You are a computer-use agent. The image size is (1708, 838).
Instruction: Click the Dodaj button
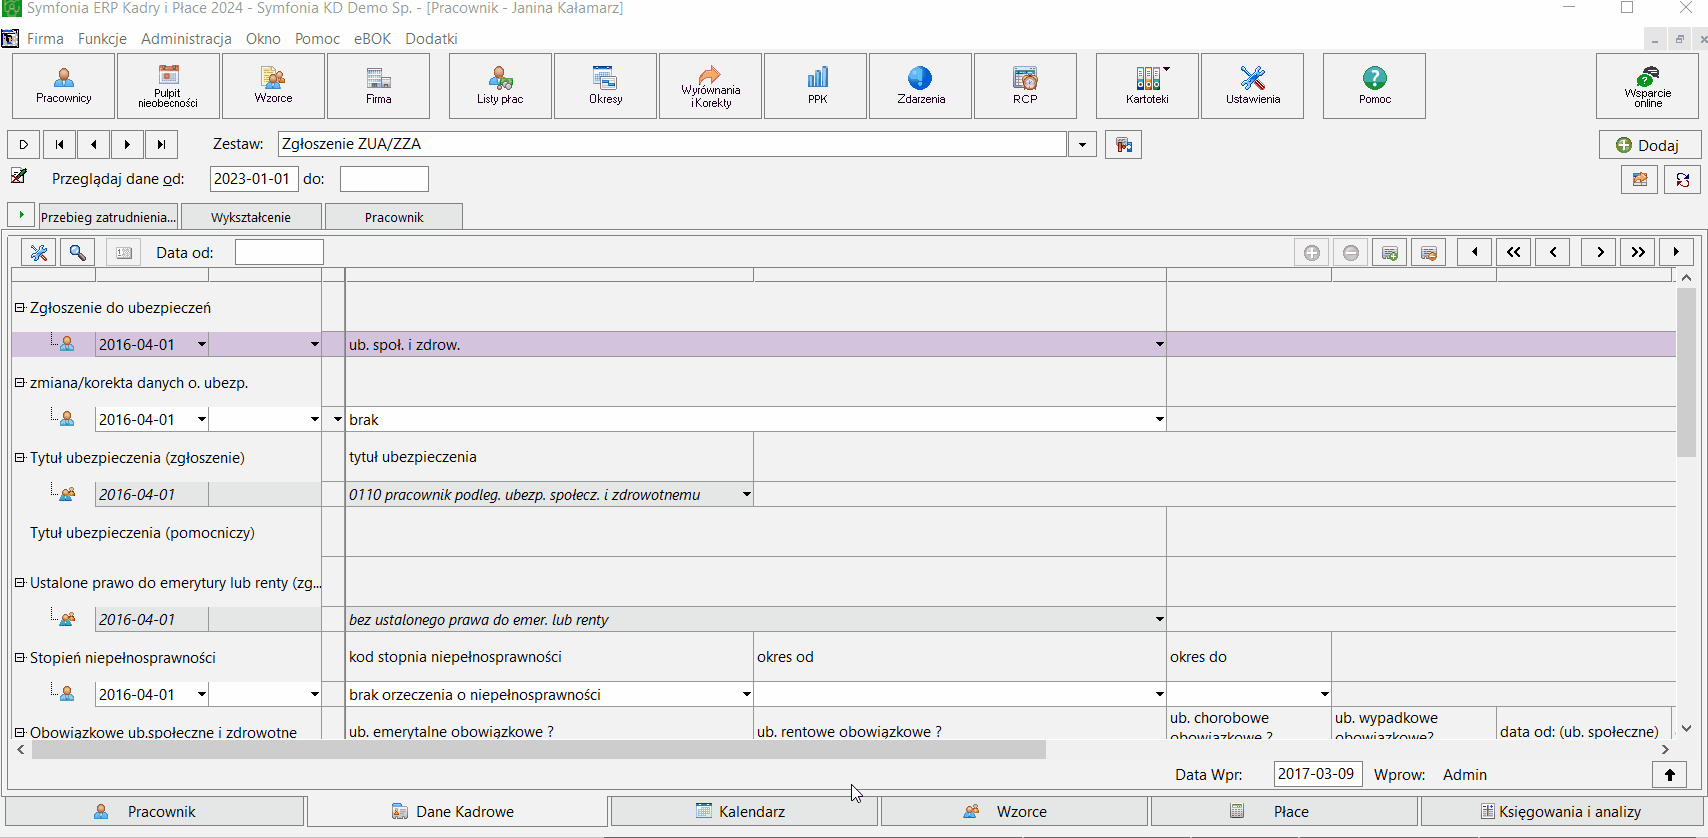(1649, 145)
